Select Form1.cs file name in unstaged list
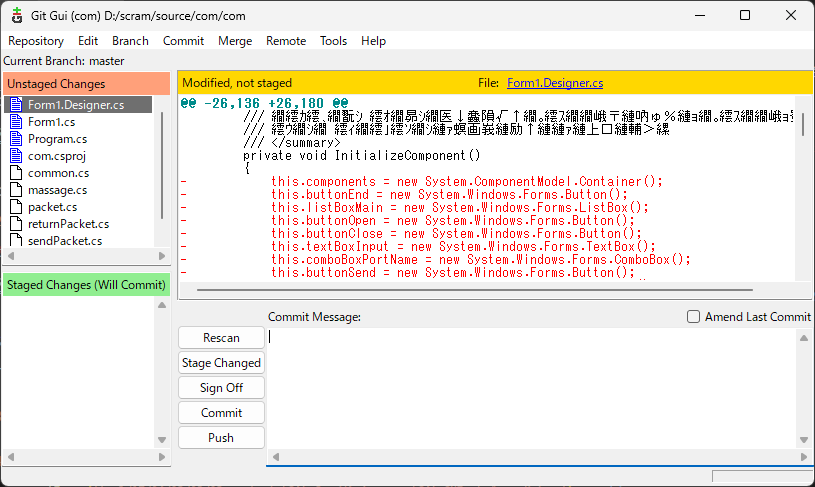This screenshot has height=487, width=815. pos(51,122)
